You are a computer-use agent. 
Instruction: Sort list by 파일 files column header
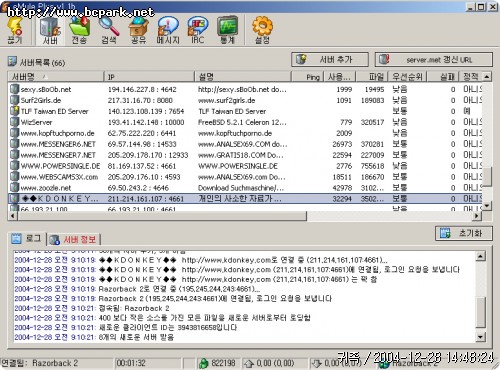[x=372, y=77]
